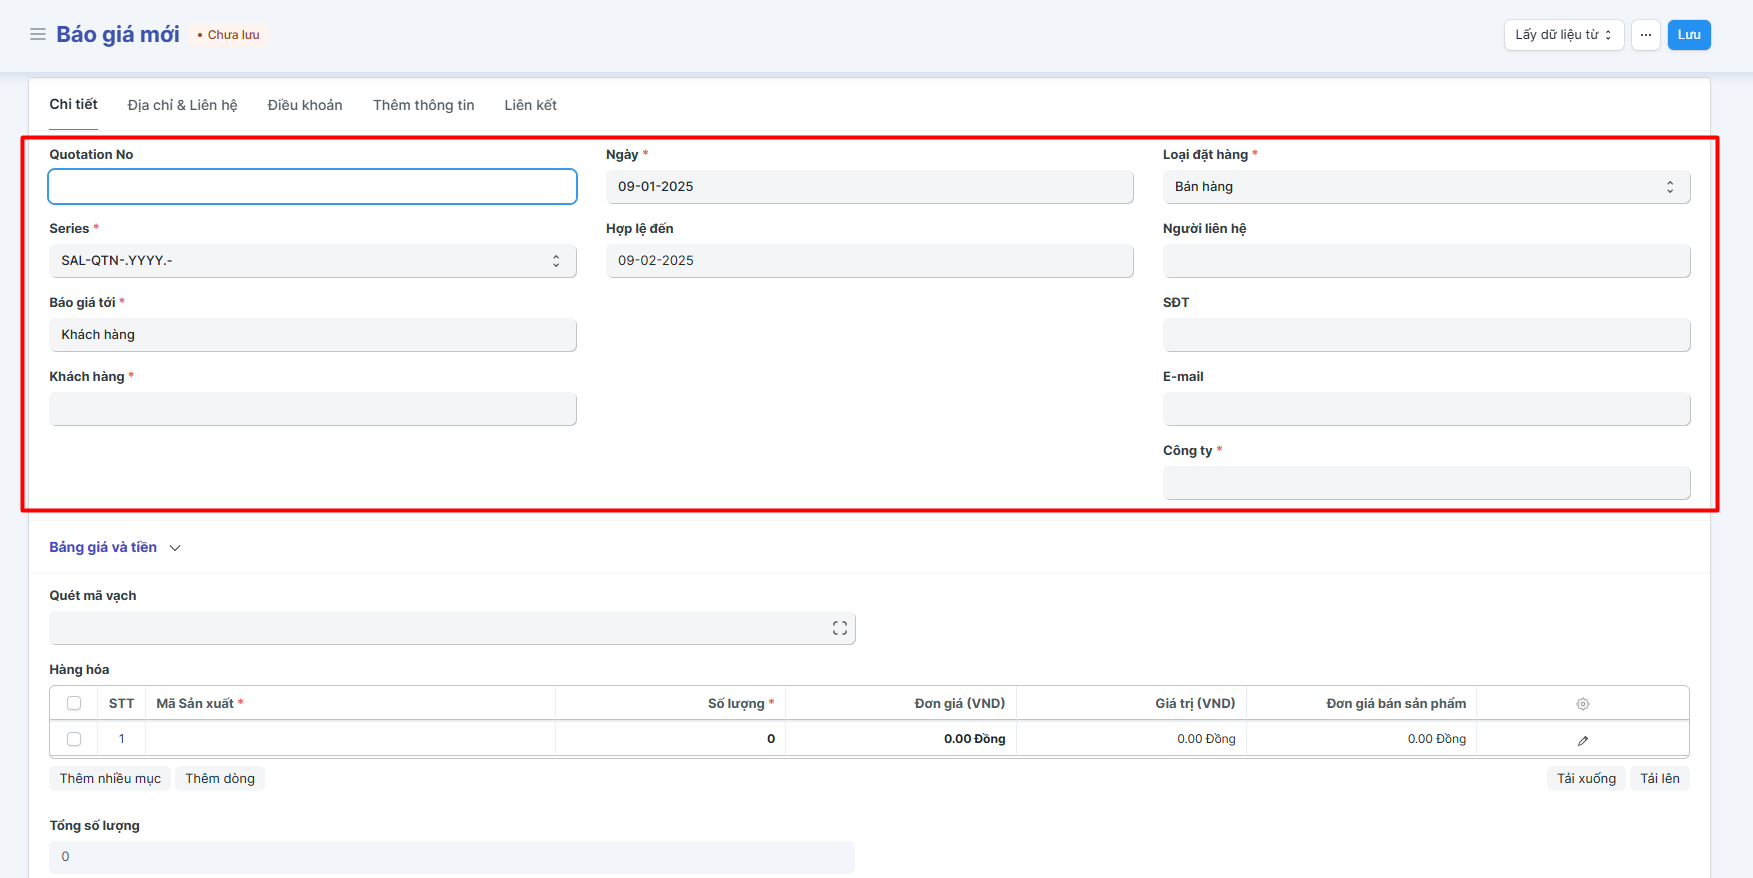Check the row 1 item checkbox
The width and height of the screenshot is (1753, 878).
(x=74, y=739)
